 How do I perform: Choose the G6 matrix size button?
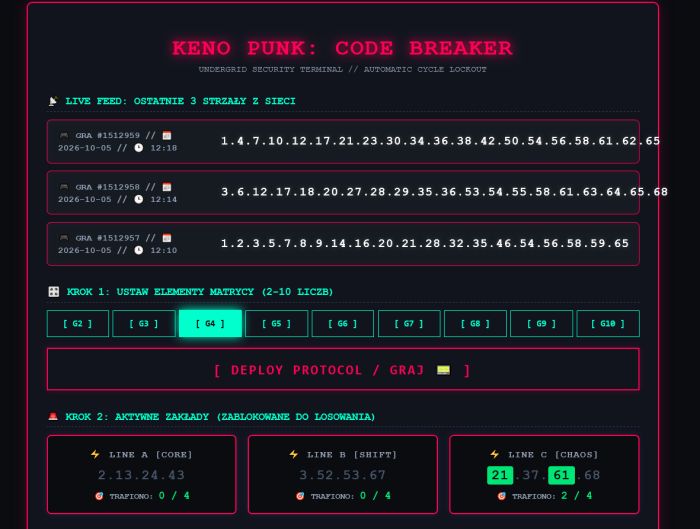(x=343, y=324)
